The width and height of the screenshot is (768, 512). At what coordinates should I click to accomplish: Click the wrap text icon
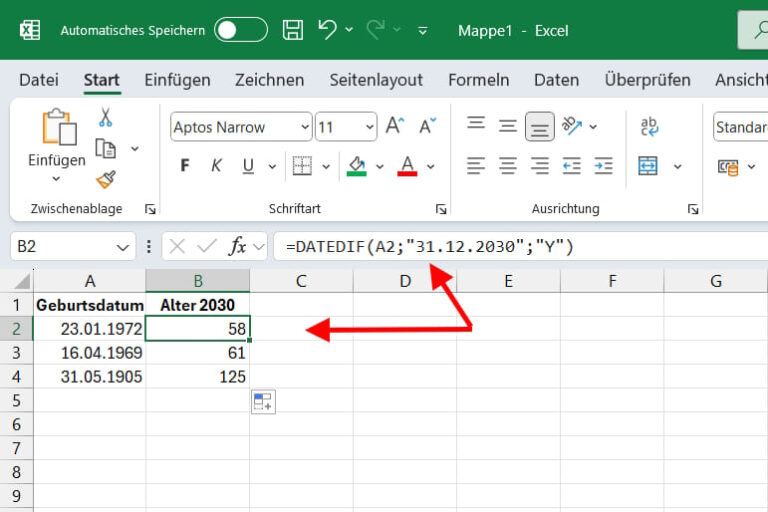(649, 126)
